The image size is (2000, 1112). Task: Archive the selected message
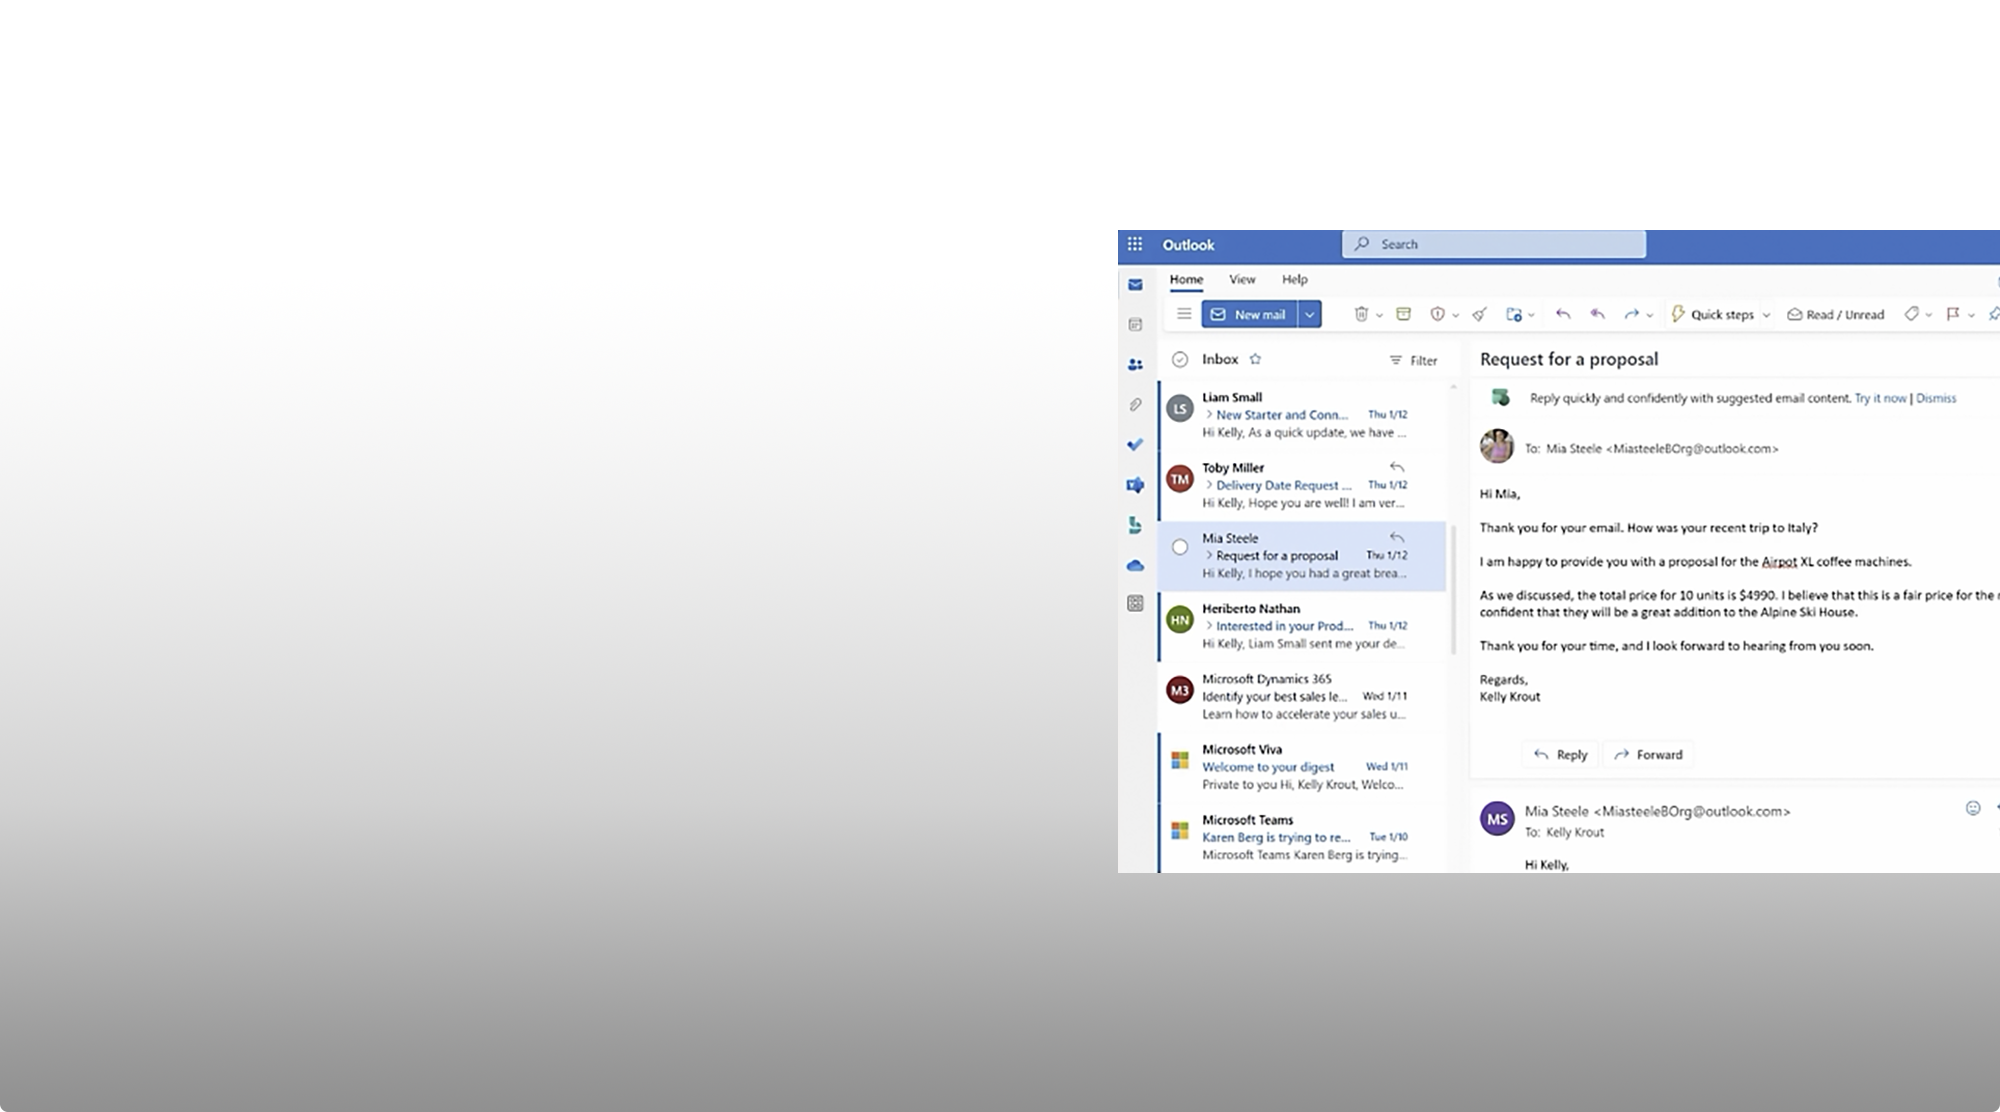click(1403, 314)
